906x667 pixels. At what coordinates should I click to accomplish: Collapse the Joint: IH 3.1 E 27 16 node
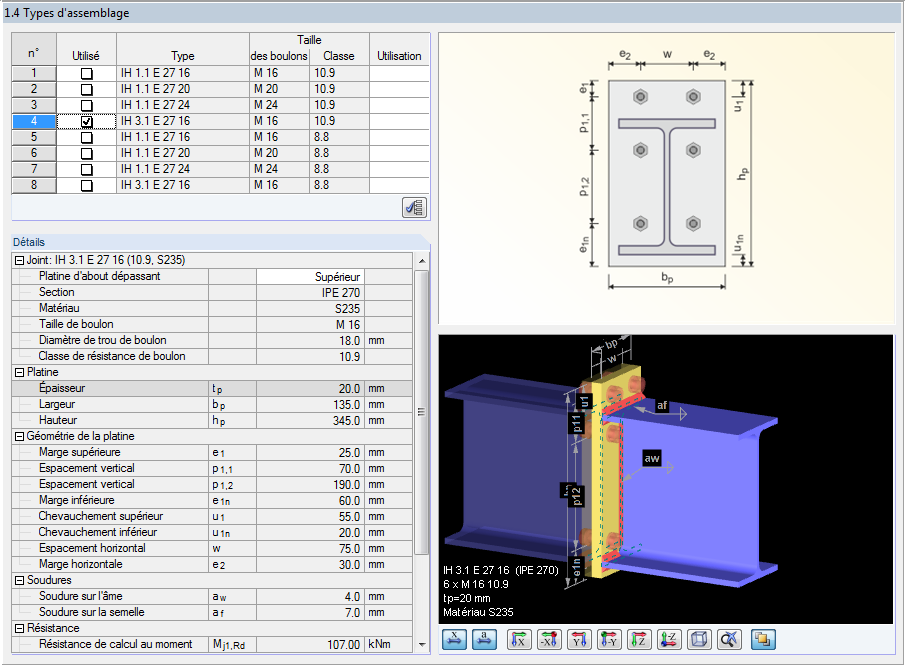pyautogui.click(x=19, y=261)
